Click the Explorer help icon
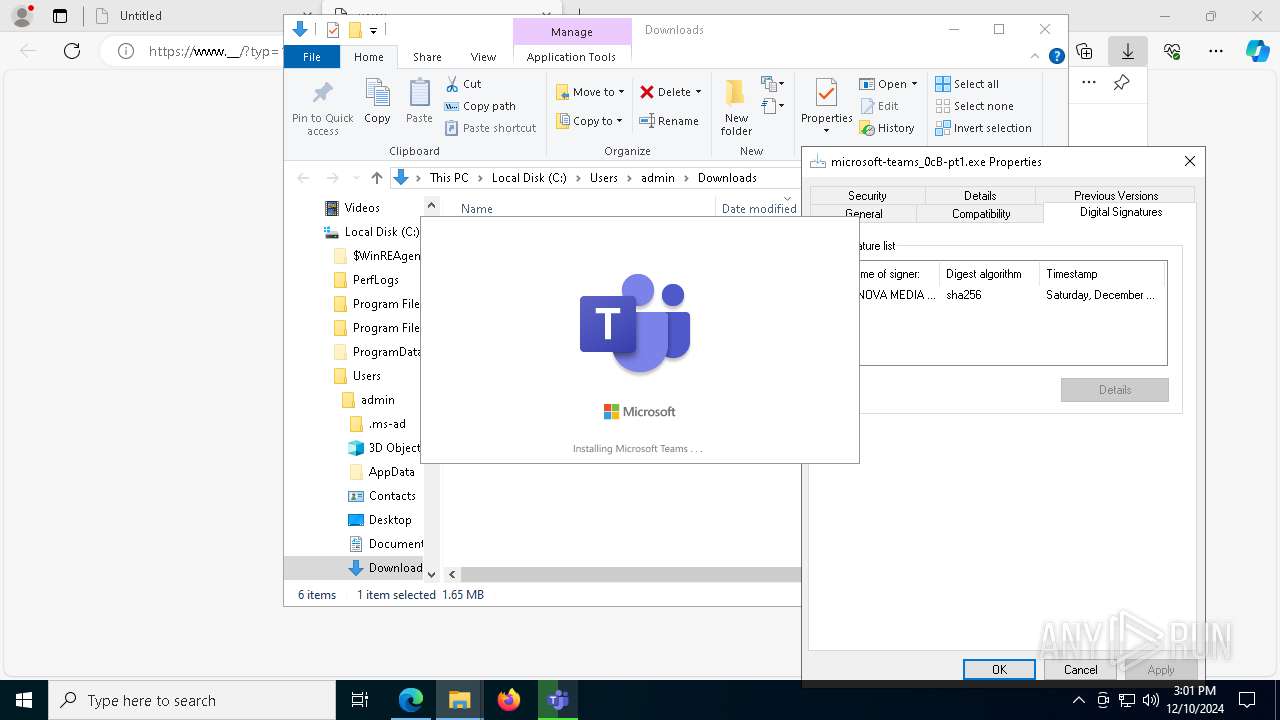 [x=1056, y=57]
